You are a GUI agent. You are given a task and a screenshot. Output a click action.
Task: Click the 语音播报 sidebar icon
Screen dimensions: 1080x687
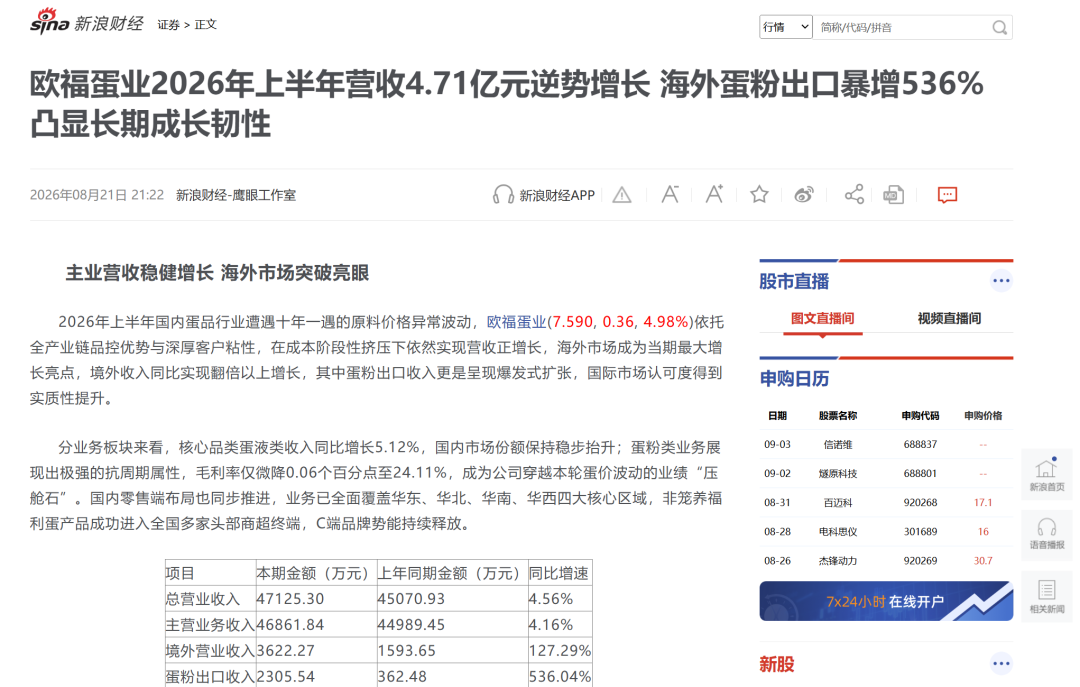[x=1046, y=533]
